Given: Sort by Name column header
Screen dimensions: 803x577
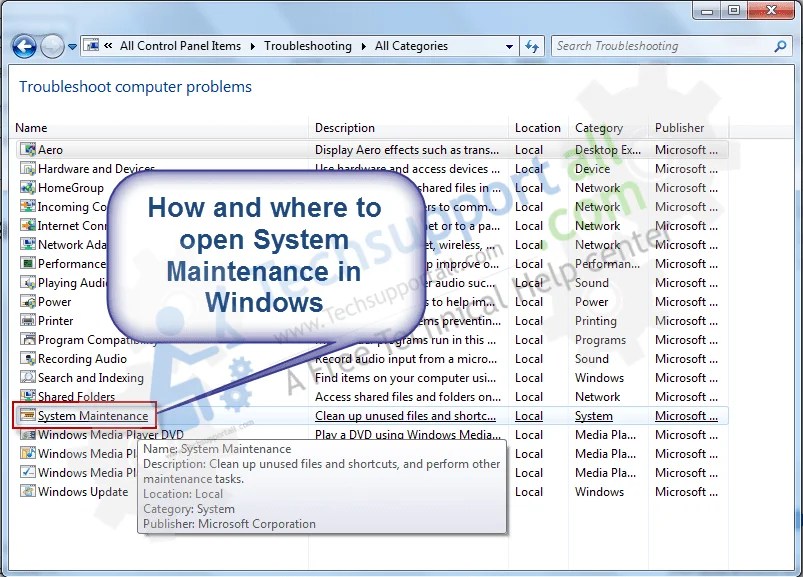Looking at the screenshot, I should tap(31, 128).
